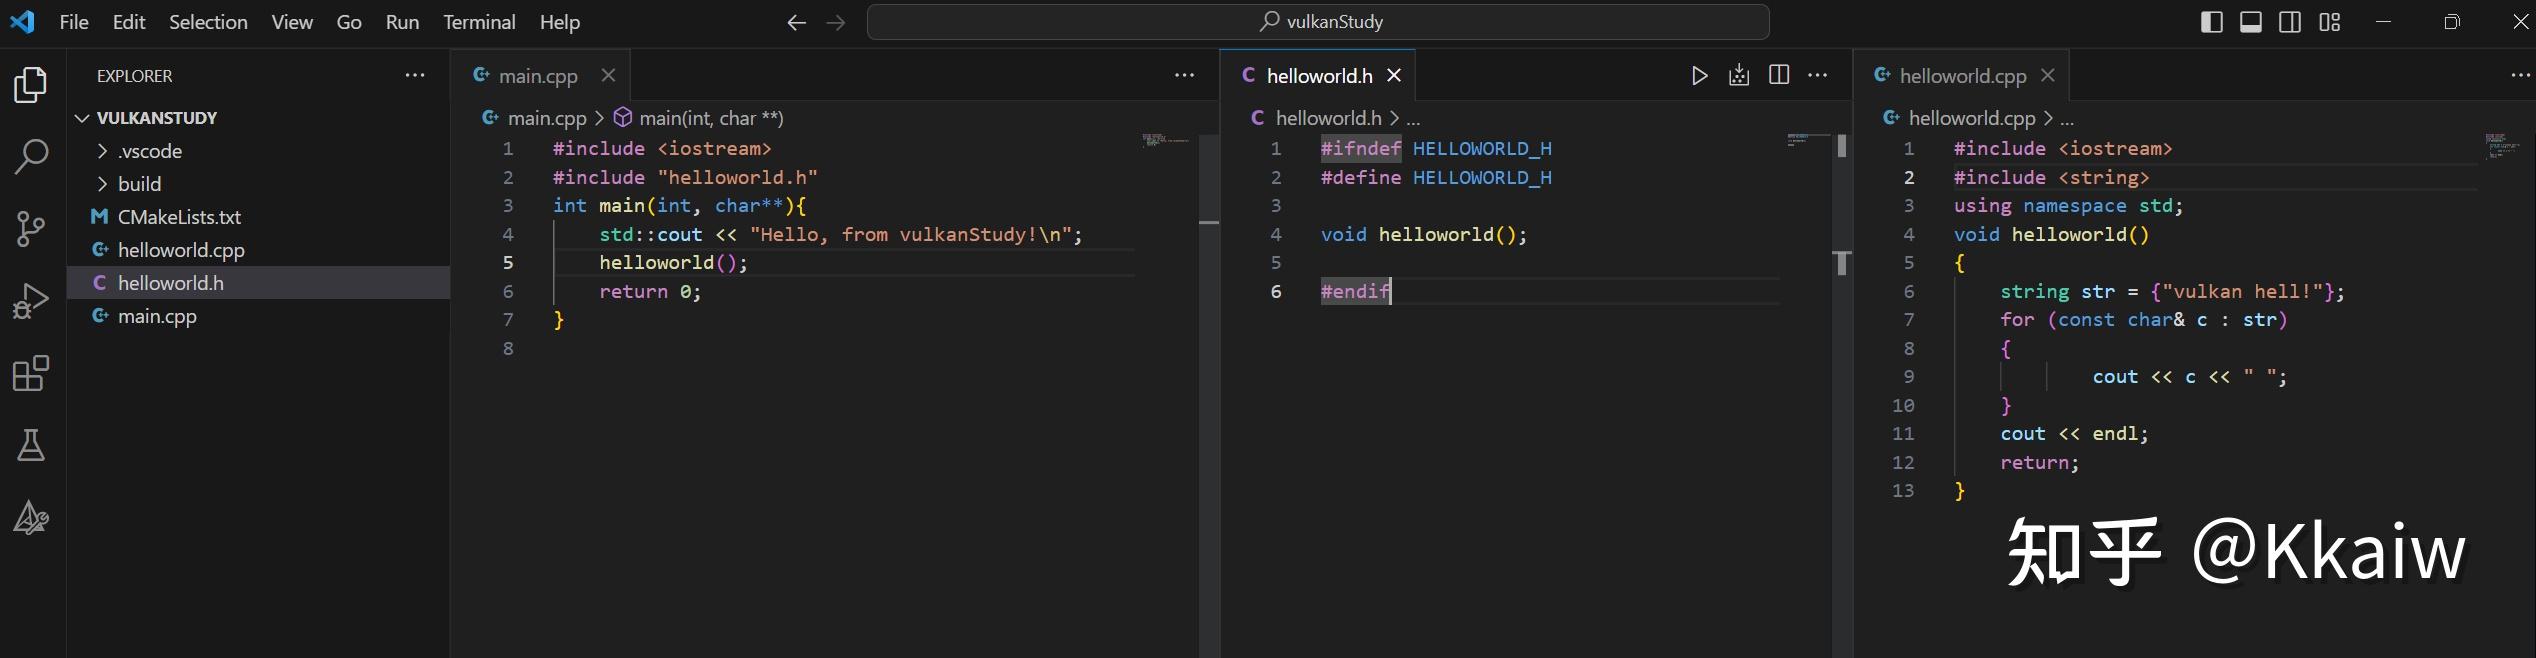Switch to the main.cpp editor tab

tap(538, 76)
